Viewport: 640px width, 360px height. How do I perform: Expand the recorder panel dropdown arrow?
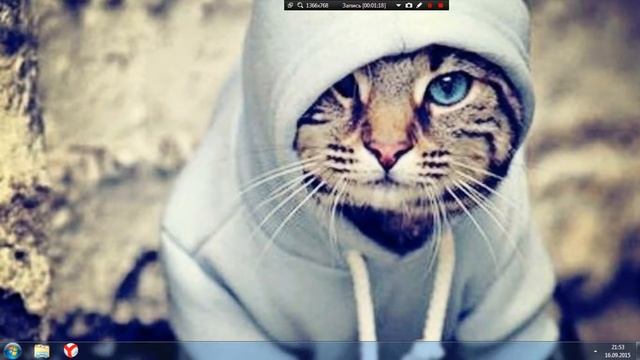point(398,5)
